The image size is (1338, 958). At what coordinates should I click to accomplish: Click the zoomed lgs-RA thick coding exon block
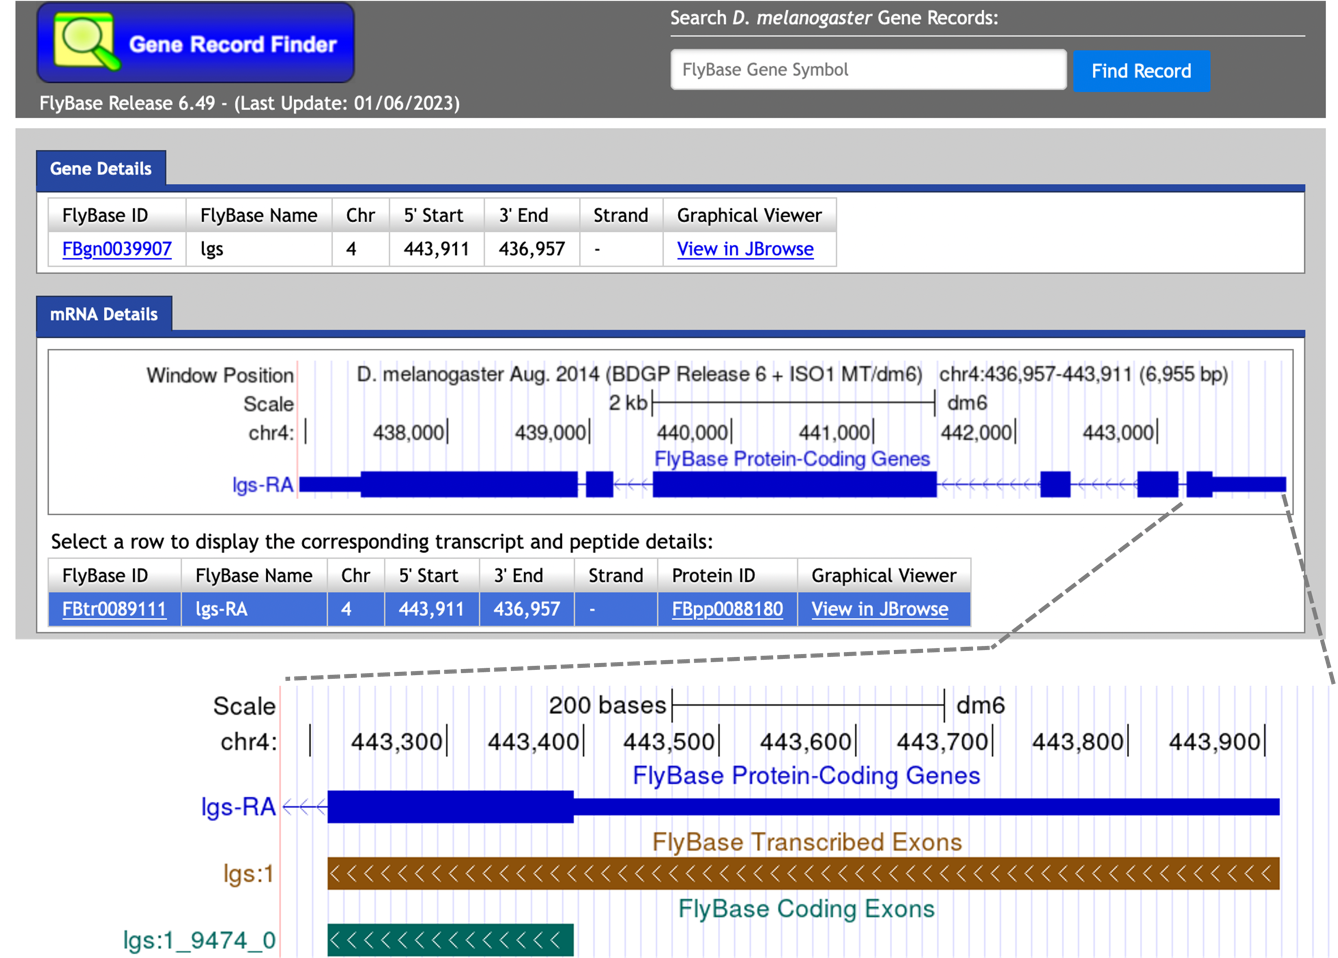(451, 807)
